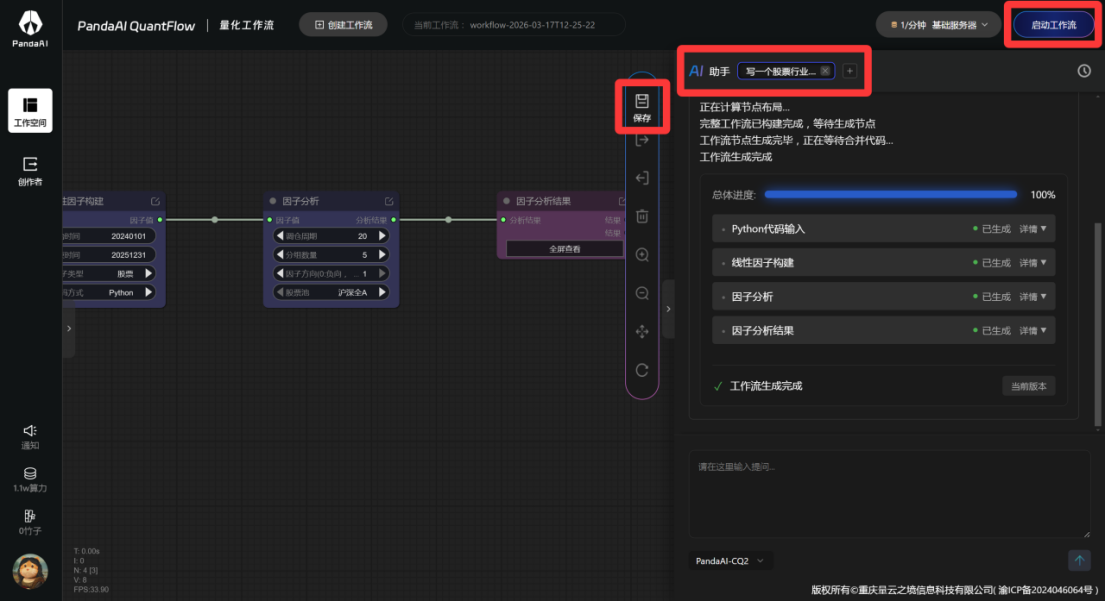This screenshot has width=1105, height=602.
Task: Click the send arrow button
Action: (x=1079, y=560)
